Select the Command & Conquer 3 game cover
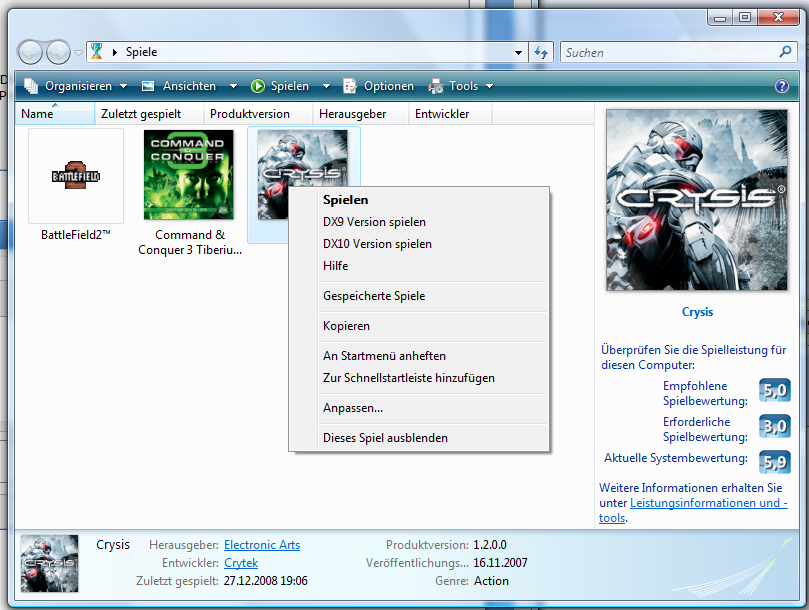 [188, 175]
